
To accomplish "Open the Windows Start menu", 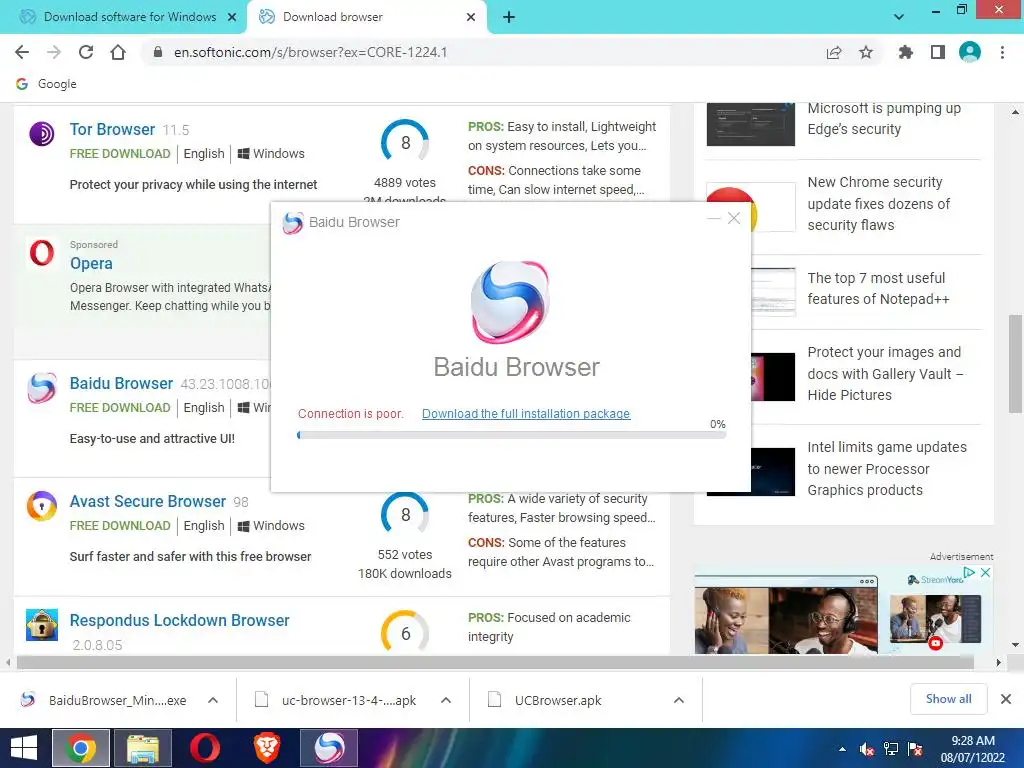I will [24, 748].
